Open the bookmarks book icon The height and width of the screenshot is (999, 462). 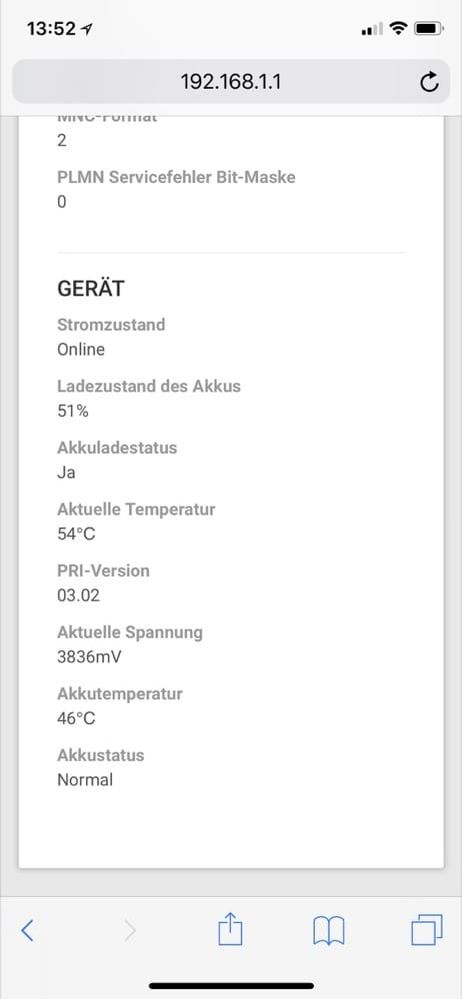click(x=329, y=931)
